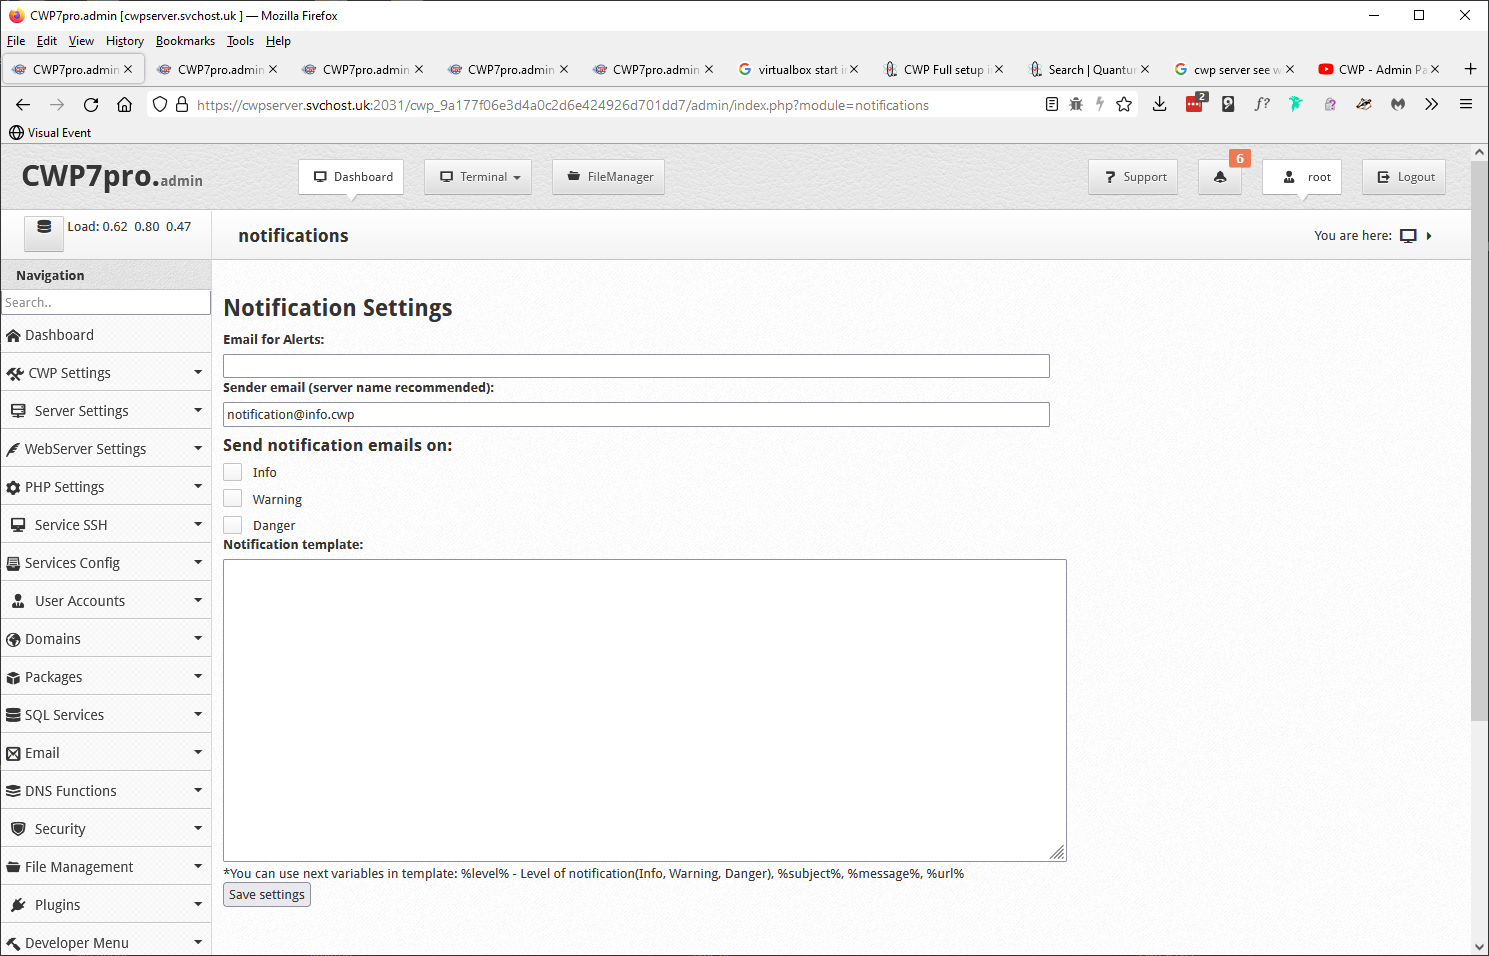Click the notification bell icon
The image size is (1489, 956).
point(1220,177)
